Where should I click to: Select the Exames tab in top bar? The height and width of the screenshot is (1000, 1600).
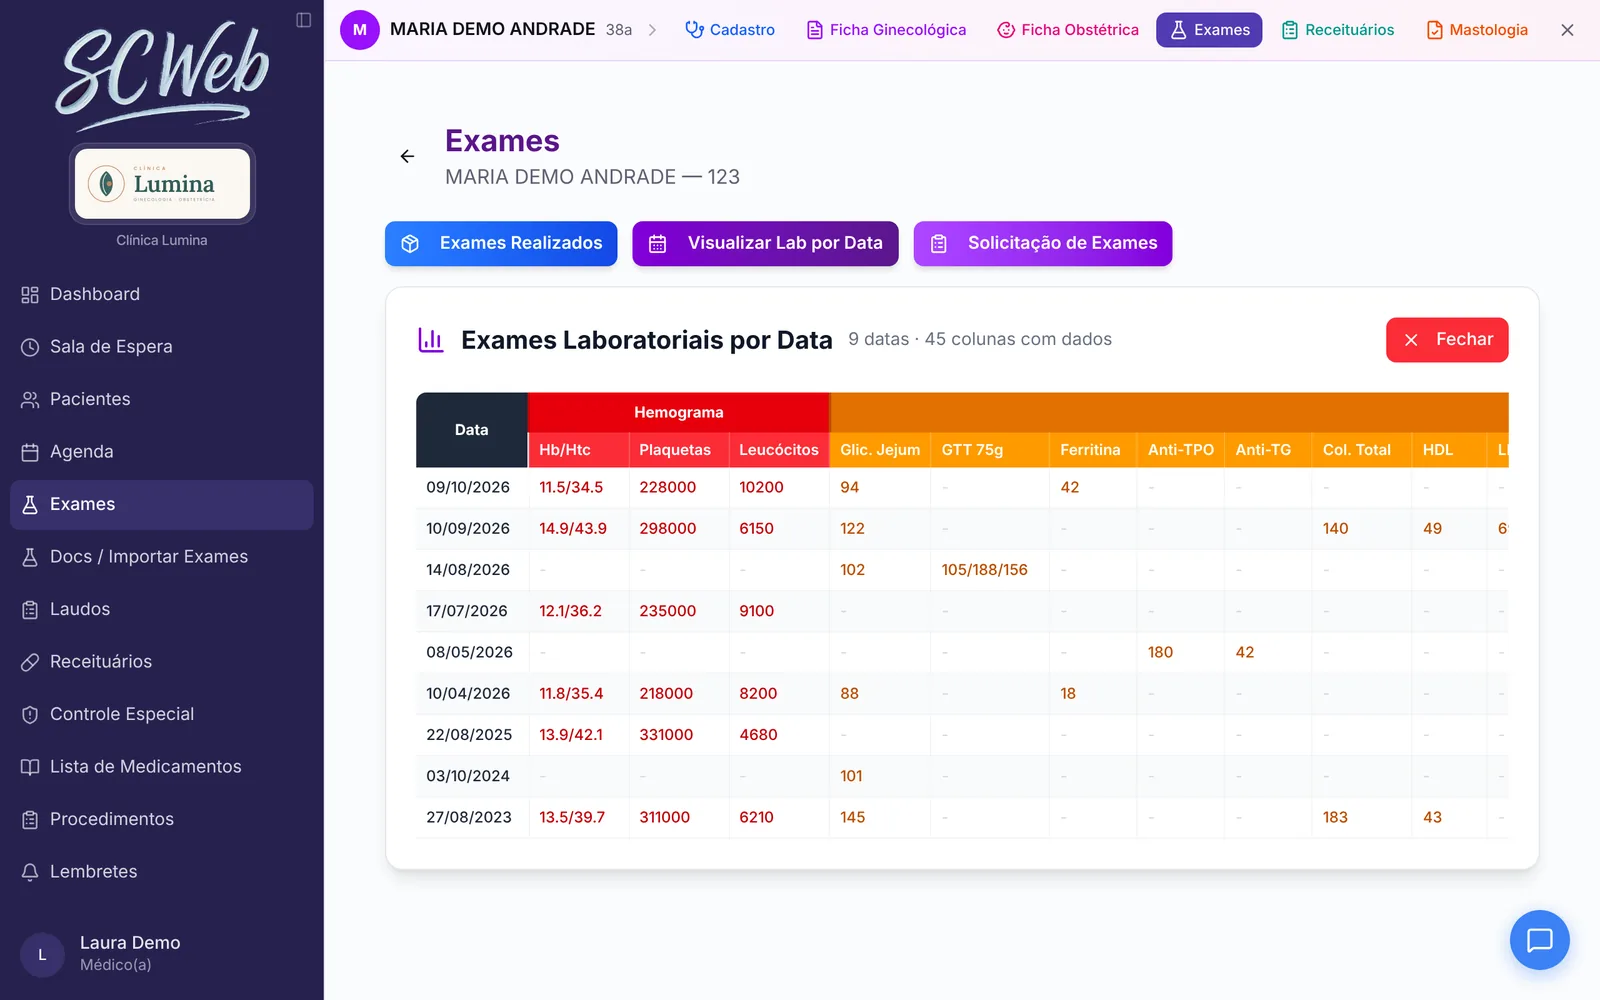pyautogui.click(x=1209, y=30)
